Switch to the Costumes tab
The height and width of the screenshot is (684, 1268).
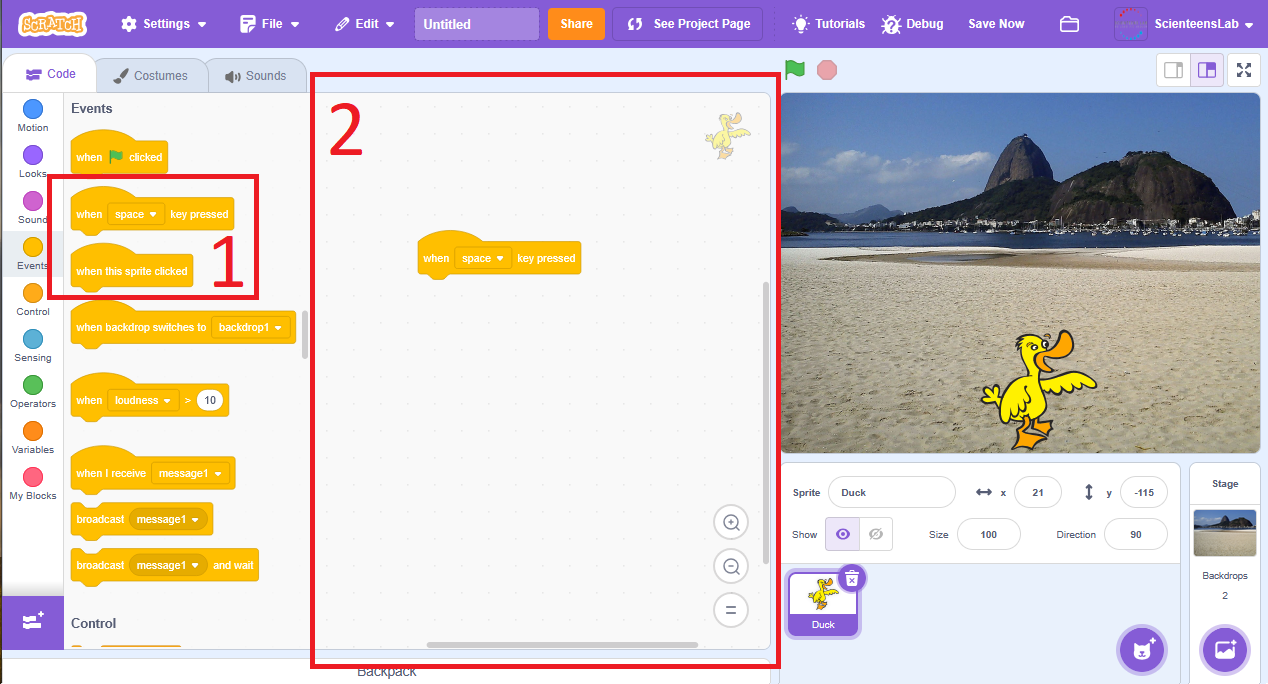[x=150, y=76]
